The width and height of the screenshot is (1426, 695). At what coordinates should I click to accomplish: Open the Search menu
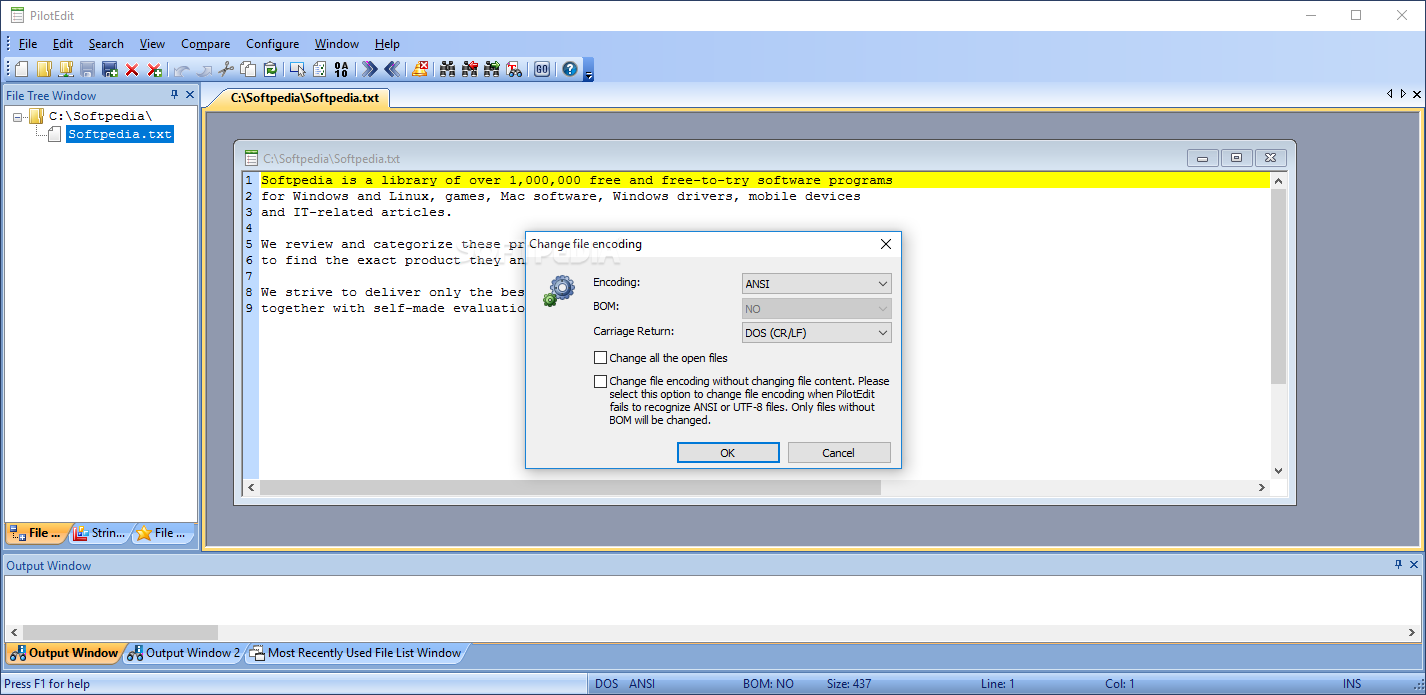(x=106, y=44)
